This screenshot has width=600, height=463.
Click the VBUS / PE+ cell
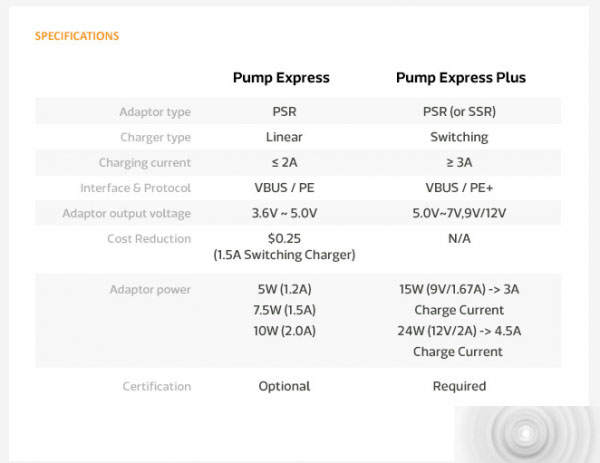click(x=459, y=188)
